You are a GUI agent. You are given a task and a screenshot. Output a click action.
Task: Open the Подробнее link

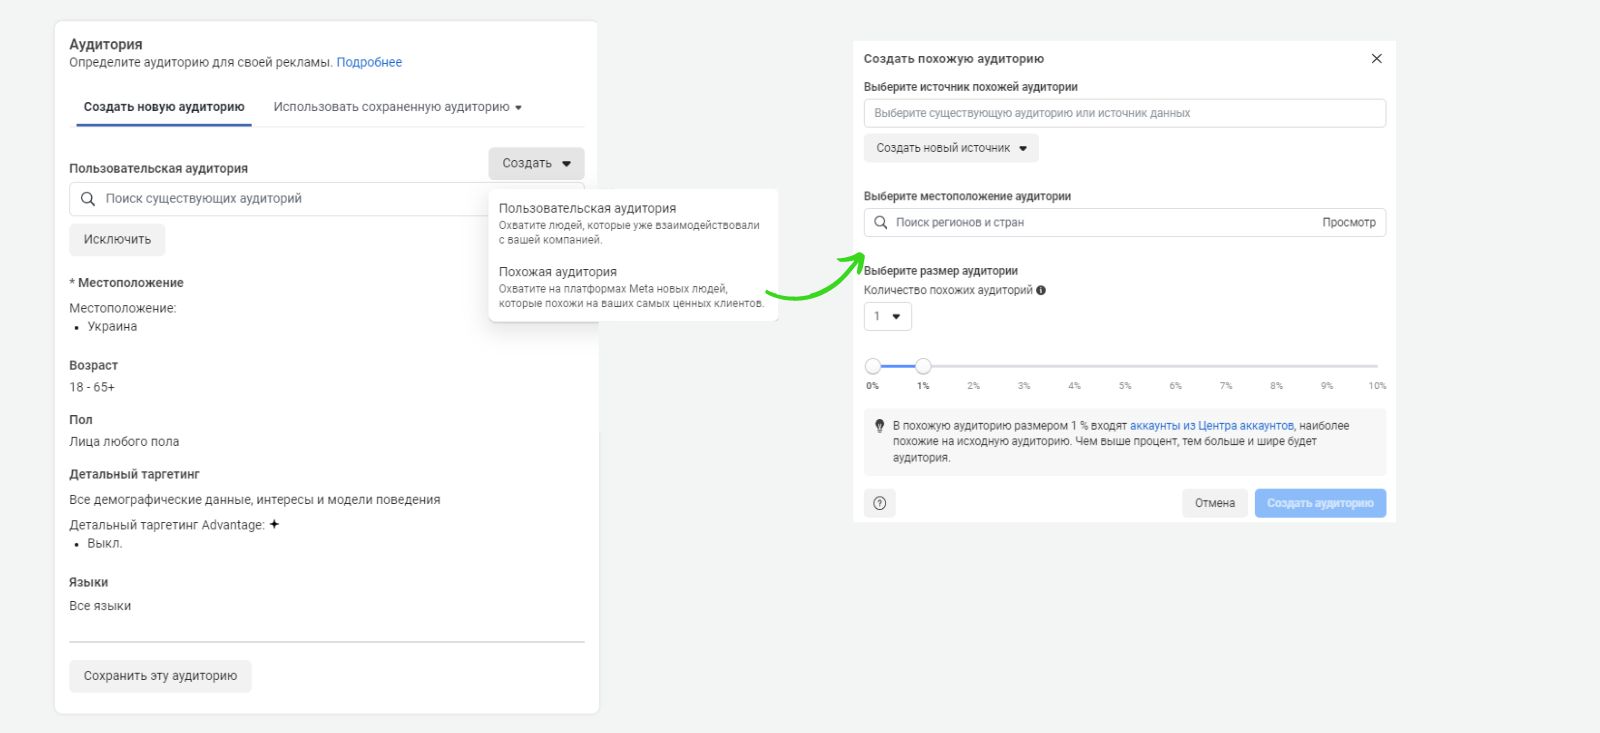[369, 62]
